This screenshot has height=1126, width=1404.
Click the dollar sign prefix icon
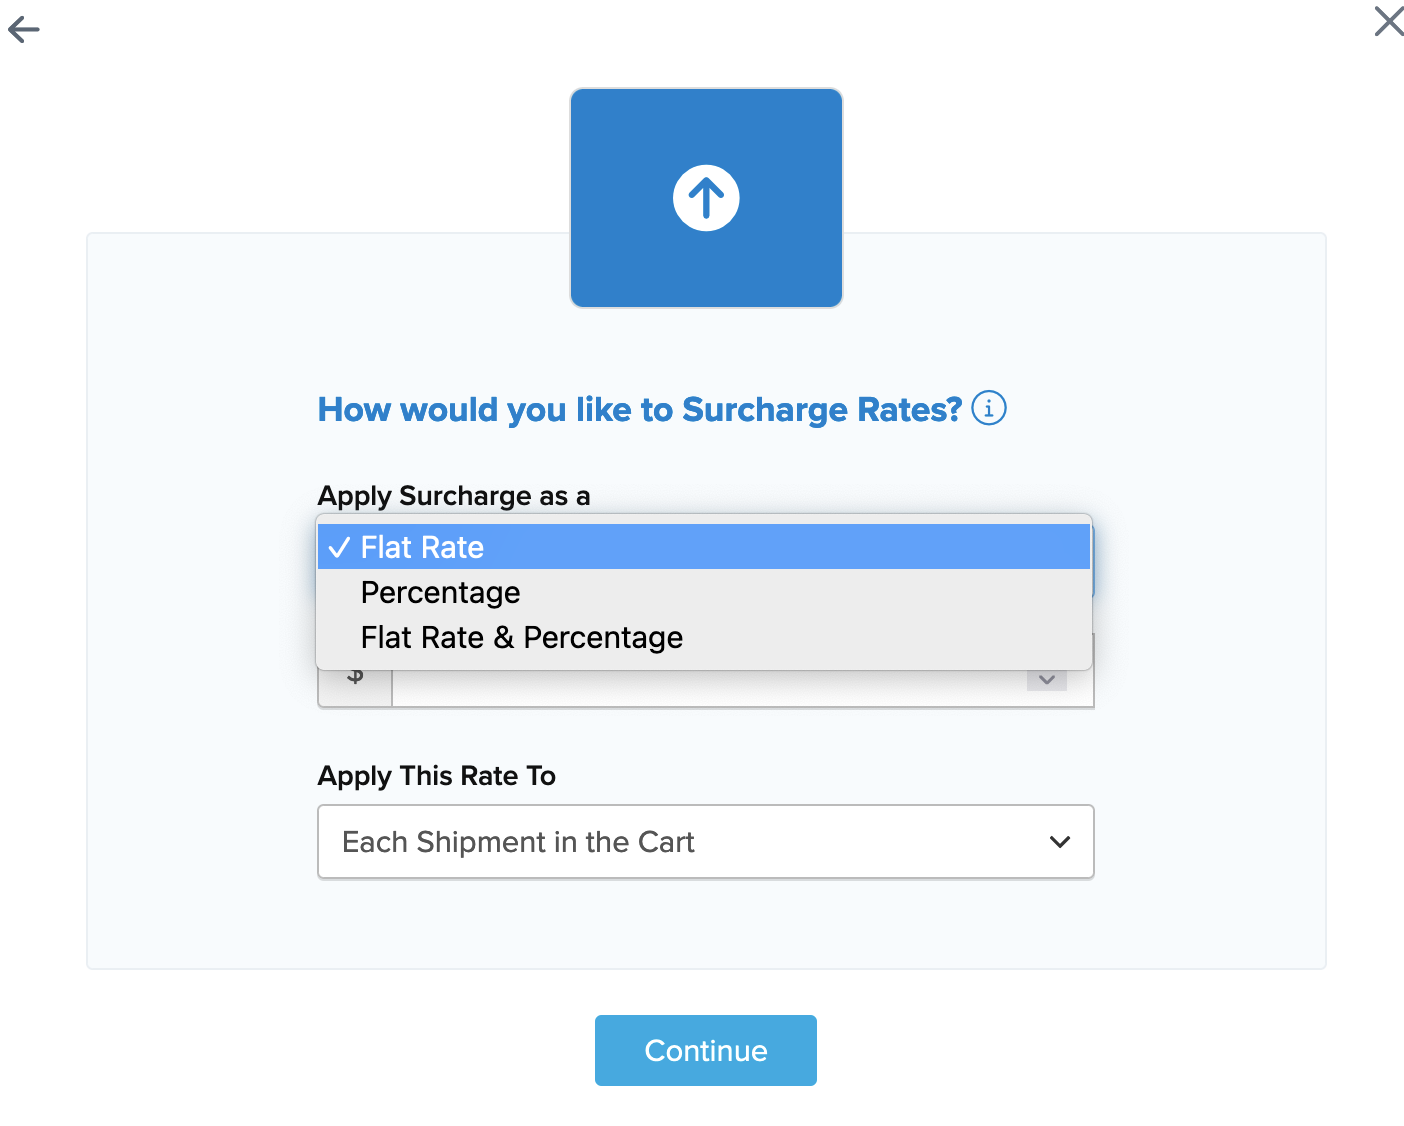click(x=355, y=680)
